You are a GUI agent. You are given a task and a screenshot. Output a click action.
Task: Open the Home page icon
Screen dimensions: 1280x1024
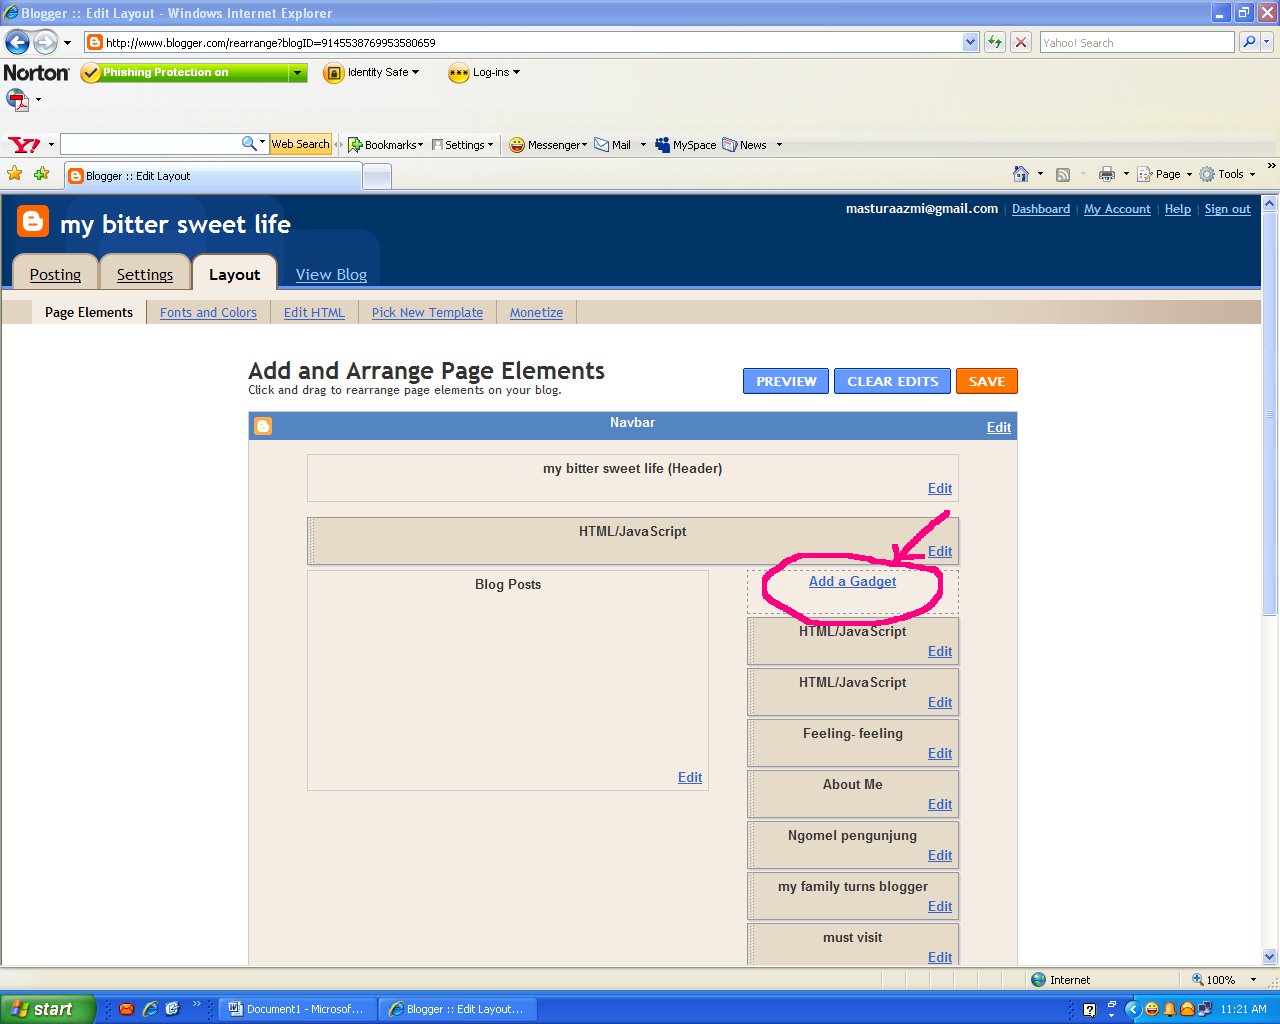[1020, 174]
